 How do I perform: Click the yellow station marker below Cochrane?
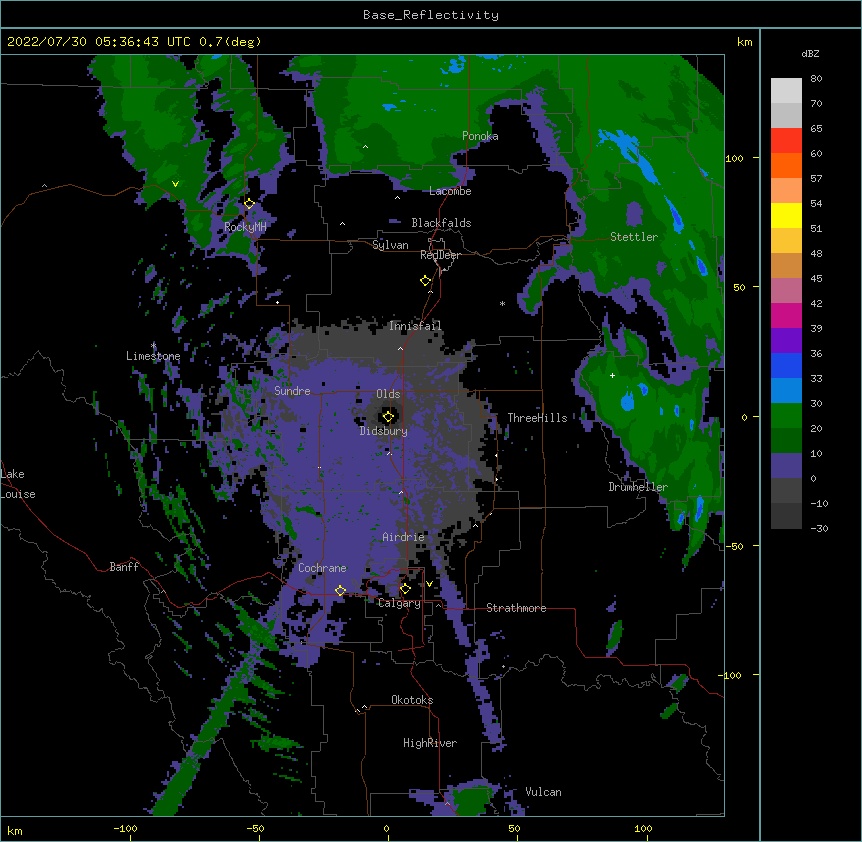tap(340, 590)
